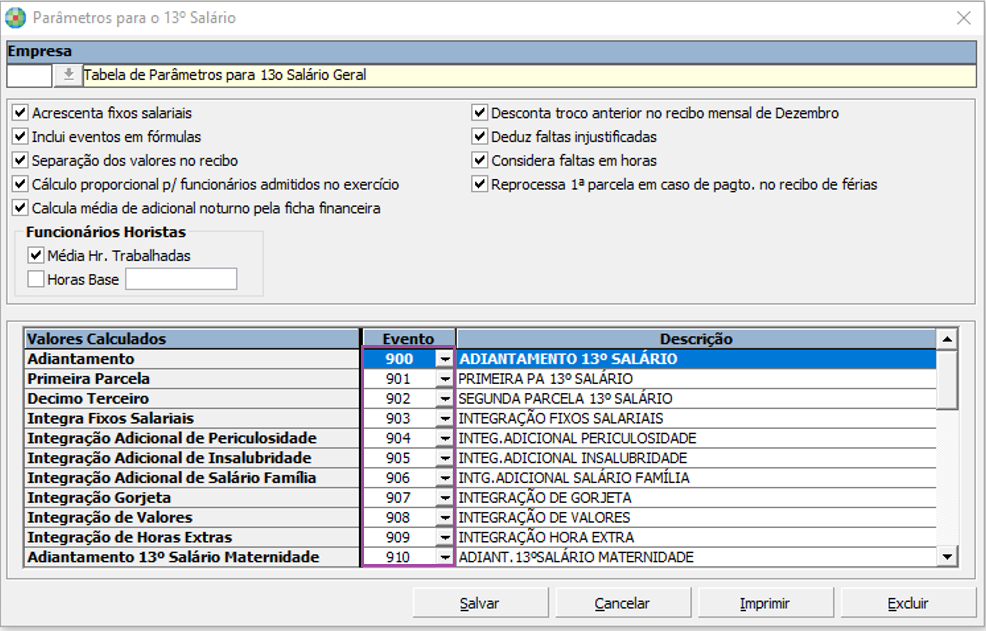
Task: Select INTEGRAÇÃO FIXOS SALARIAIS description cell
Action: point(696,418)
